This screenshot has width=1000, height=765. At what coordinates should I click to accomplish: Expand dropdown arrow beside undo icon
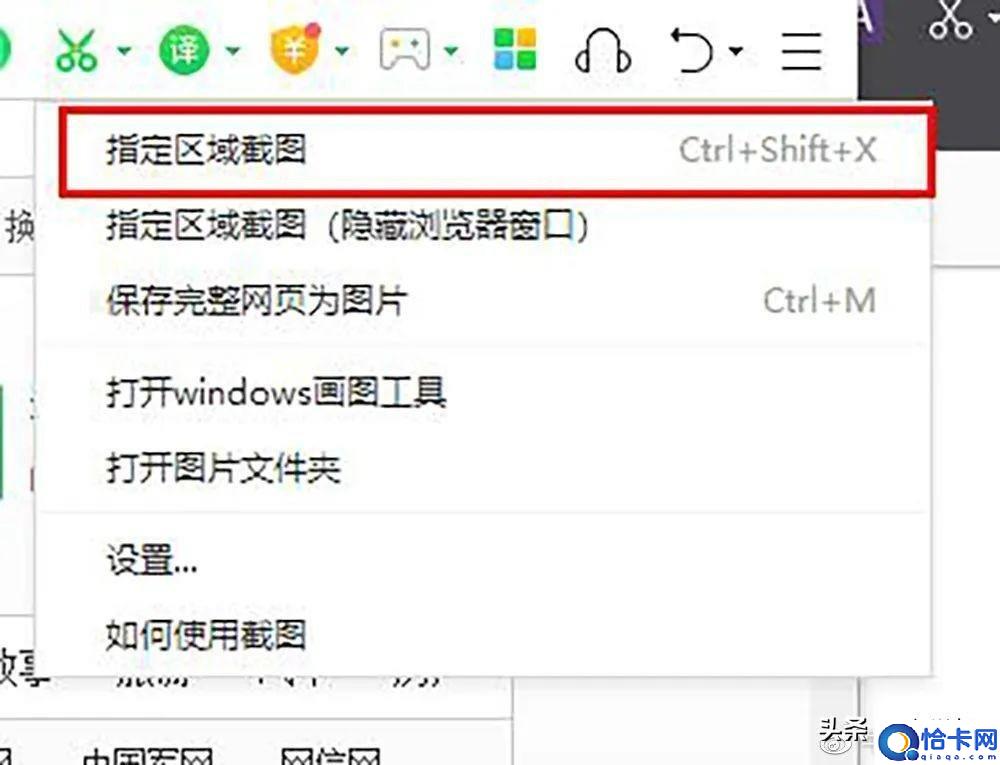(x=736, y=50)
